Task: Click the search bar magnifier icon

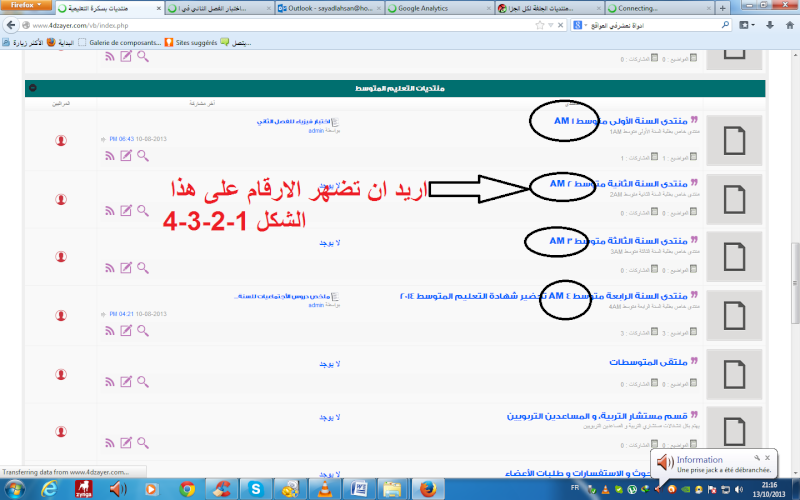Action: (725, 25)
